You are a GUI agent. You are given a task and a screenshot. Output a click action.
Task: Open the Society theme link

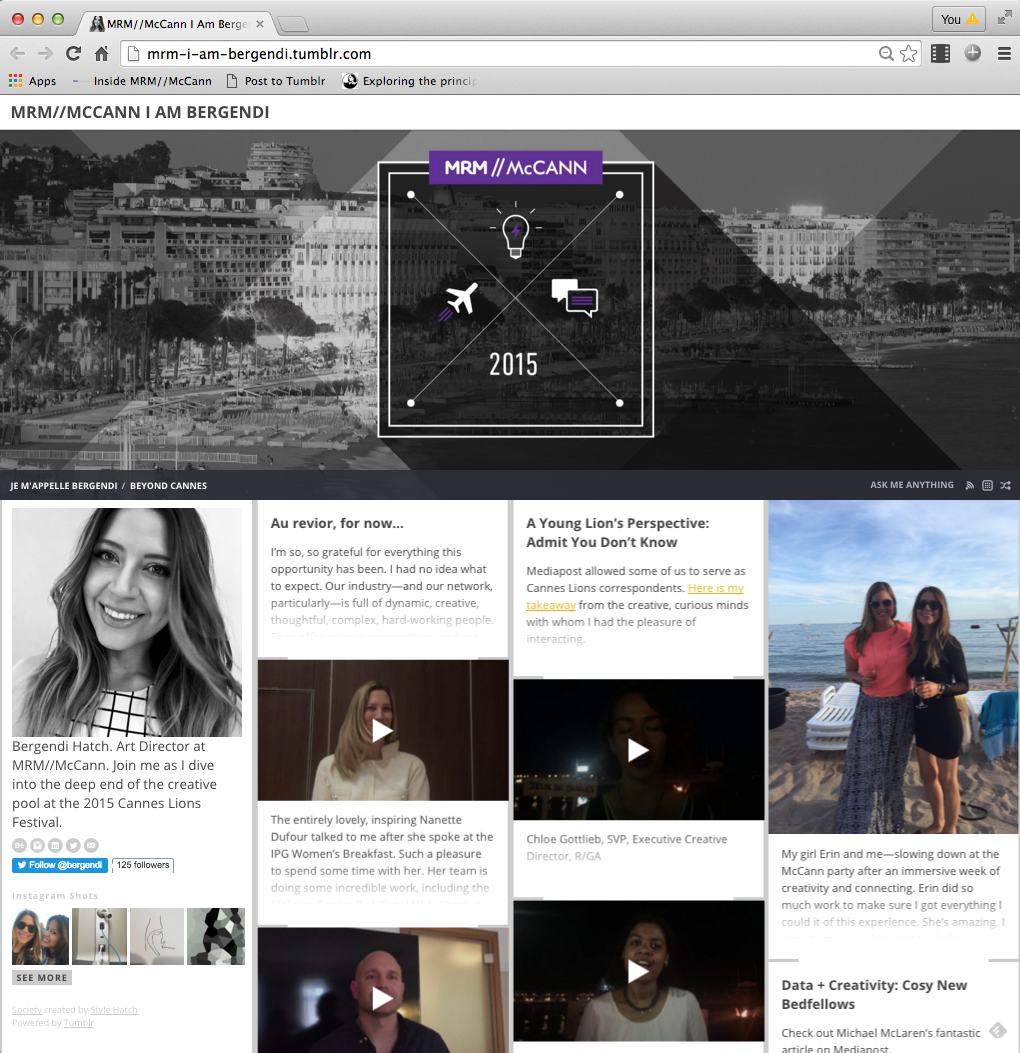[27, 1010]
